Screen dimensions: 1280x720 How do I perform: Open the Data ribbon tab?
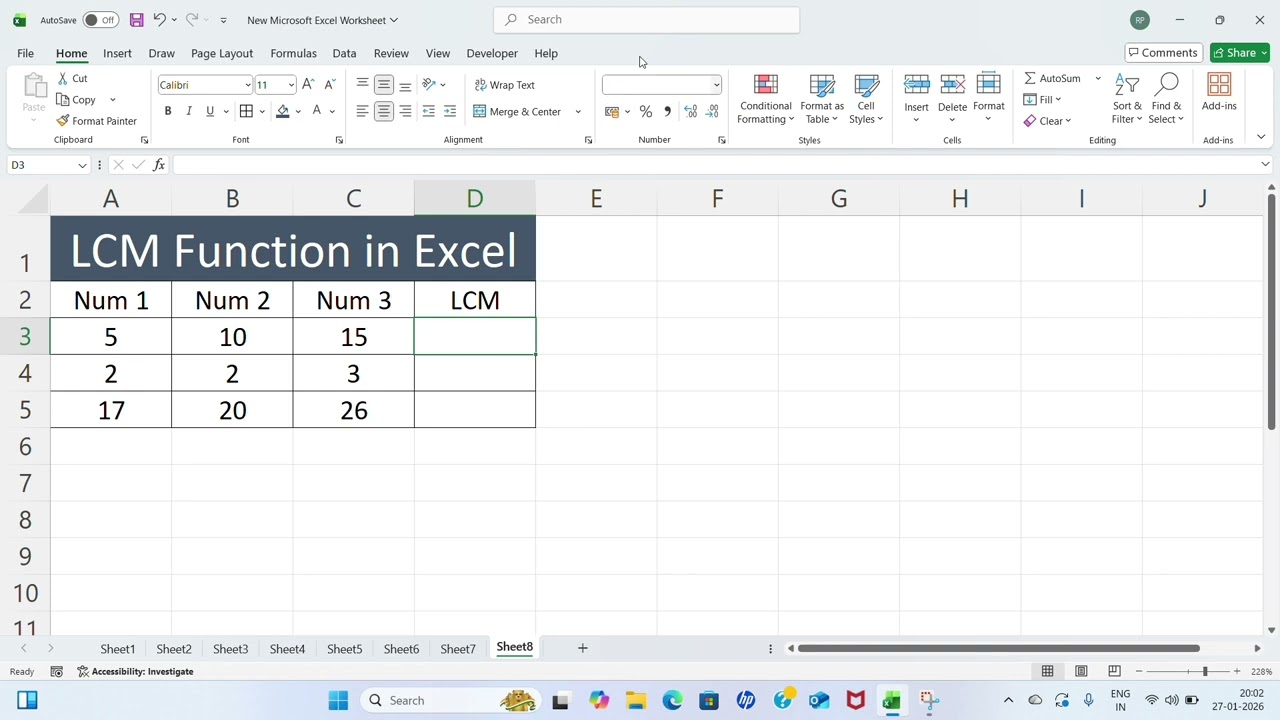point(344,53)
